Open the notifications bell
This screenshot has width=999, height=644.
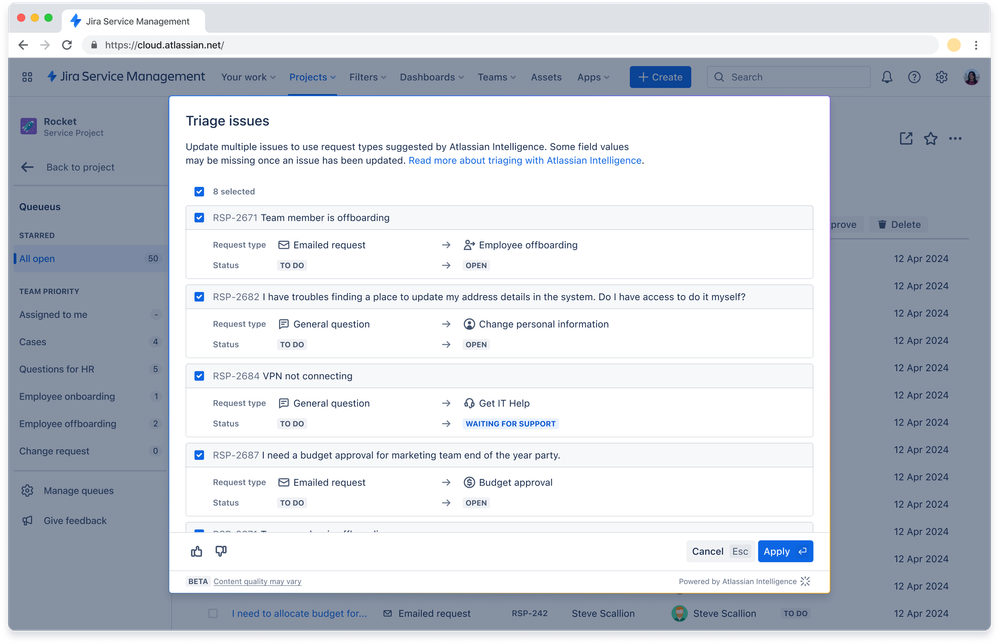click(887, 77)
